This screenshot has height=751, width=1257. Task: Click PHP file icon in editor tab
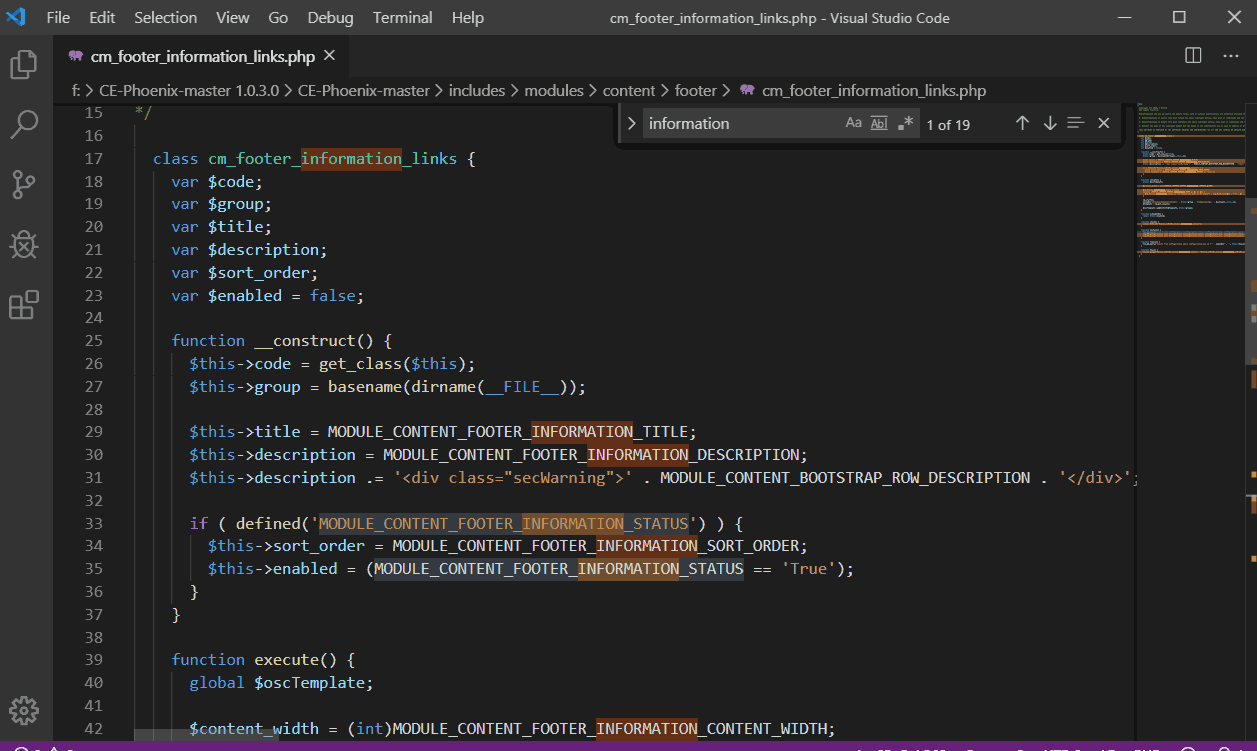click(75, 56)
